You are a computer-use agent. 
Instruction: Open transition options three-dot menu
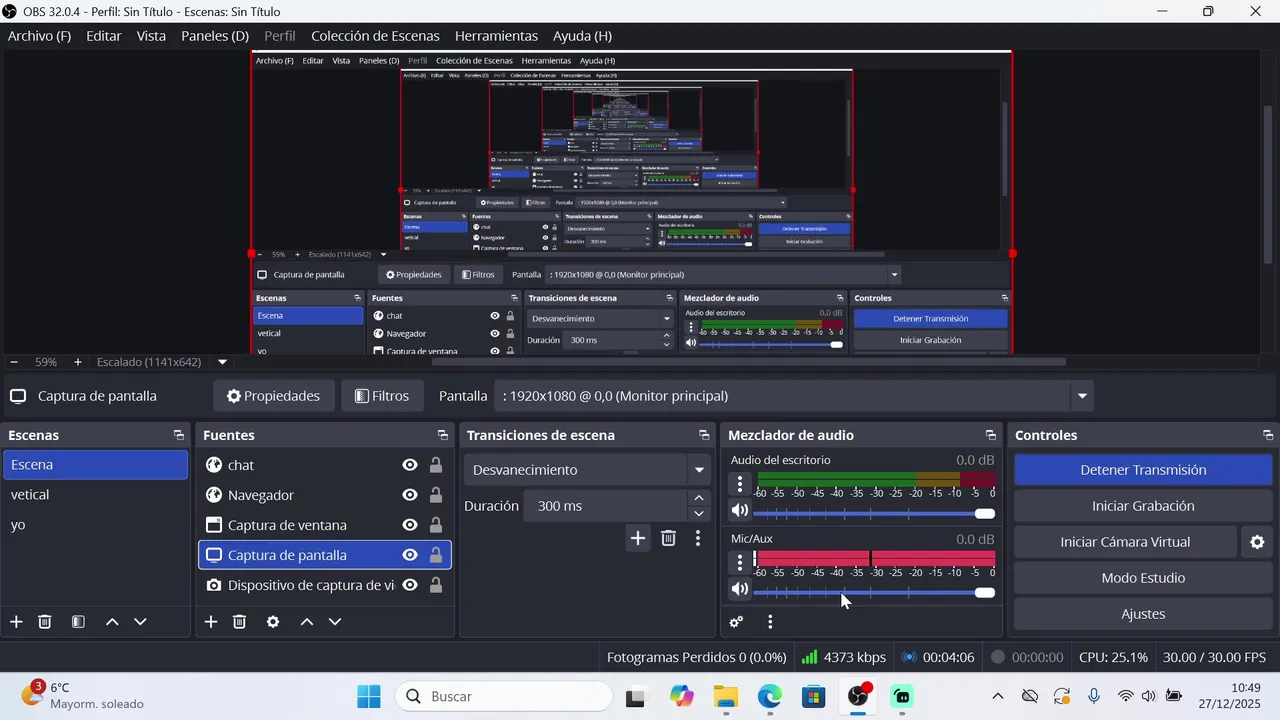tap(698, 538)
